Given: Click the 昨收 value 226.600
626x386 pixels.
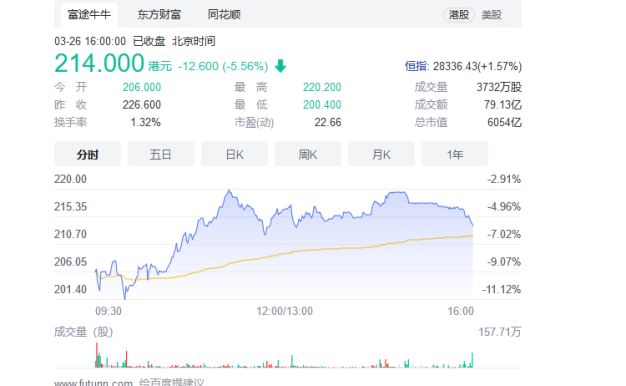Looking at the screenshot, I should (x=142, y=105).
